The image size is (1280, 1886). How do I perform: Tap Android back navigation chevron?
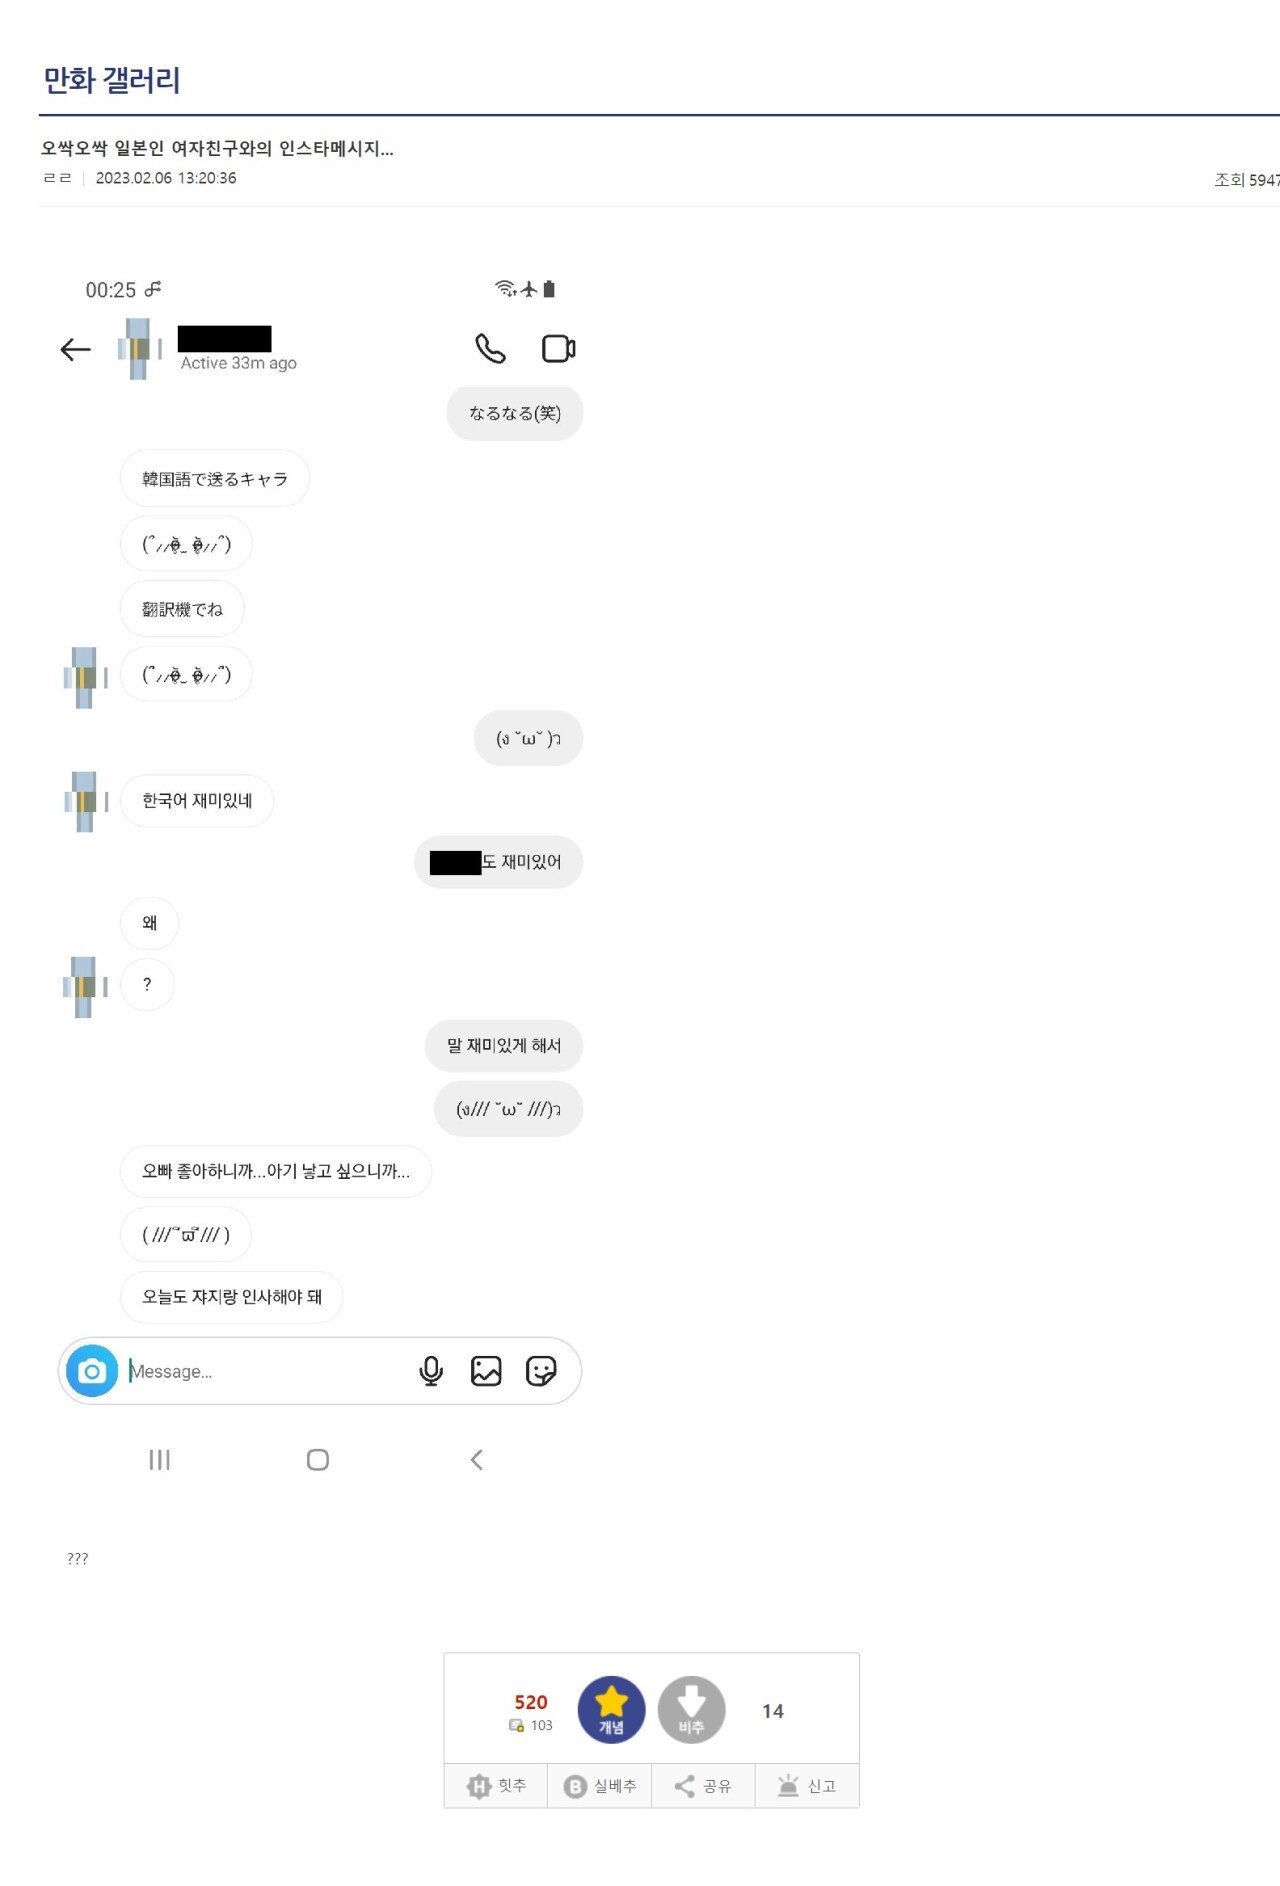click(x=477, y=1460)
